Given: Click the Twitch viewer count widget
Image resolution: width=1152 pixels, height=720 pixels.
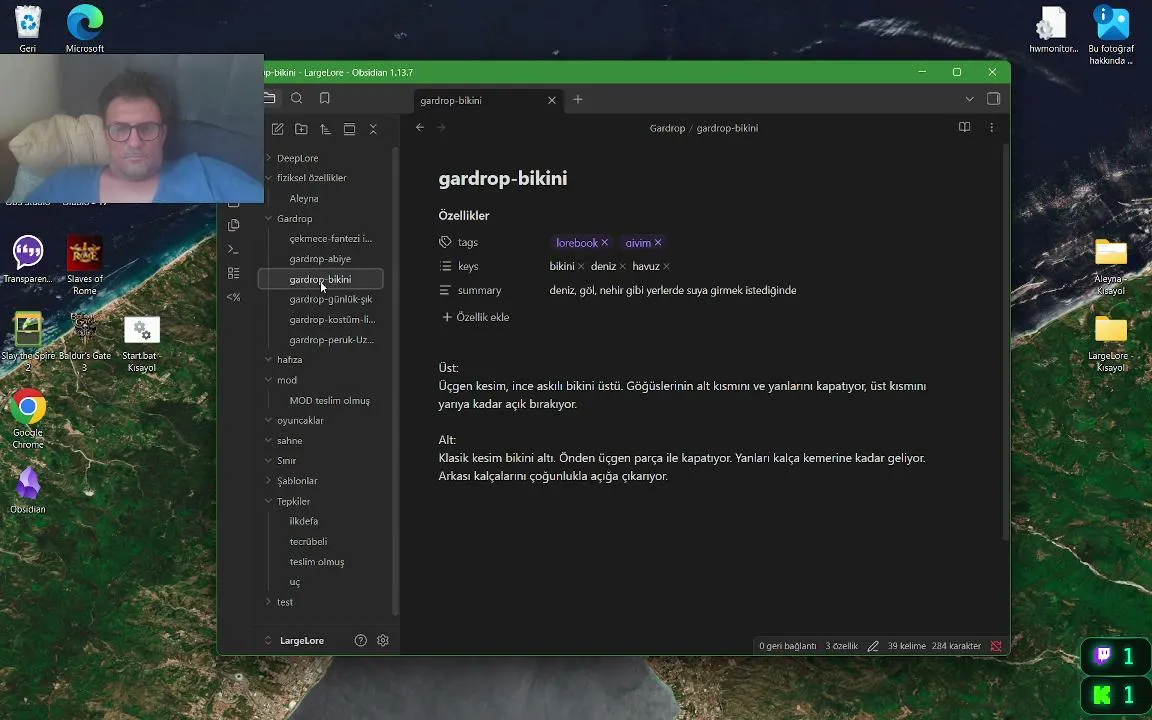Looking at the screenshot, I should pos(1115,656).
